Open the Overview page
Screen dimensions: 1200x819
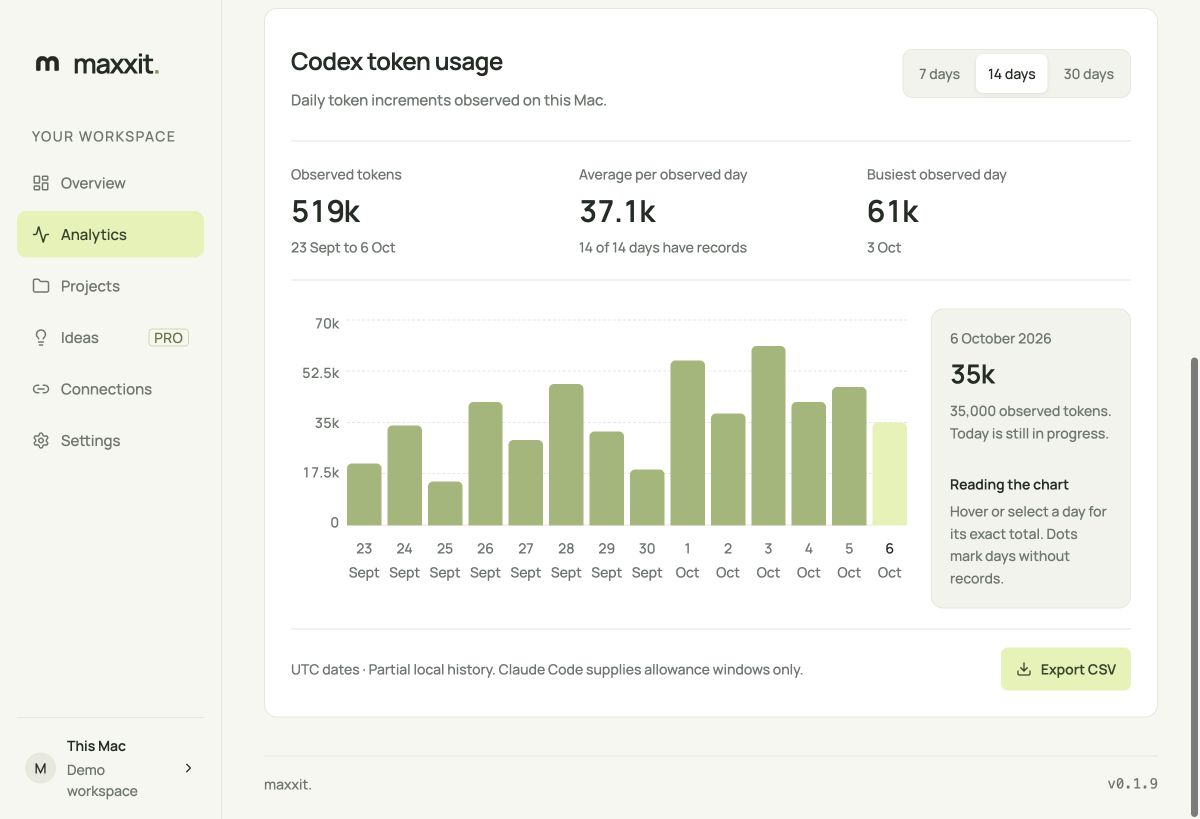coord(110,183)
